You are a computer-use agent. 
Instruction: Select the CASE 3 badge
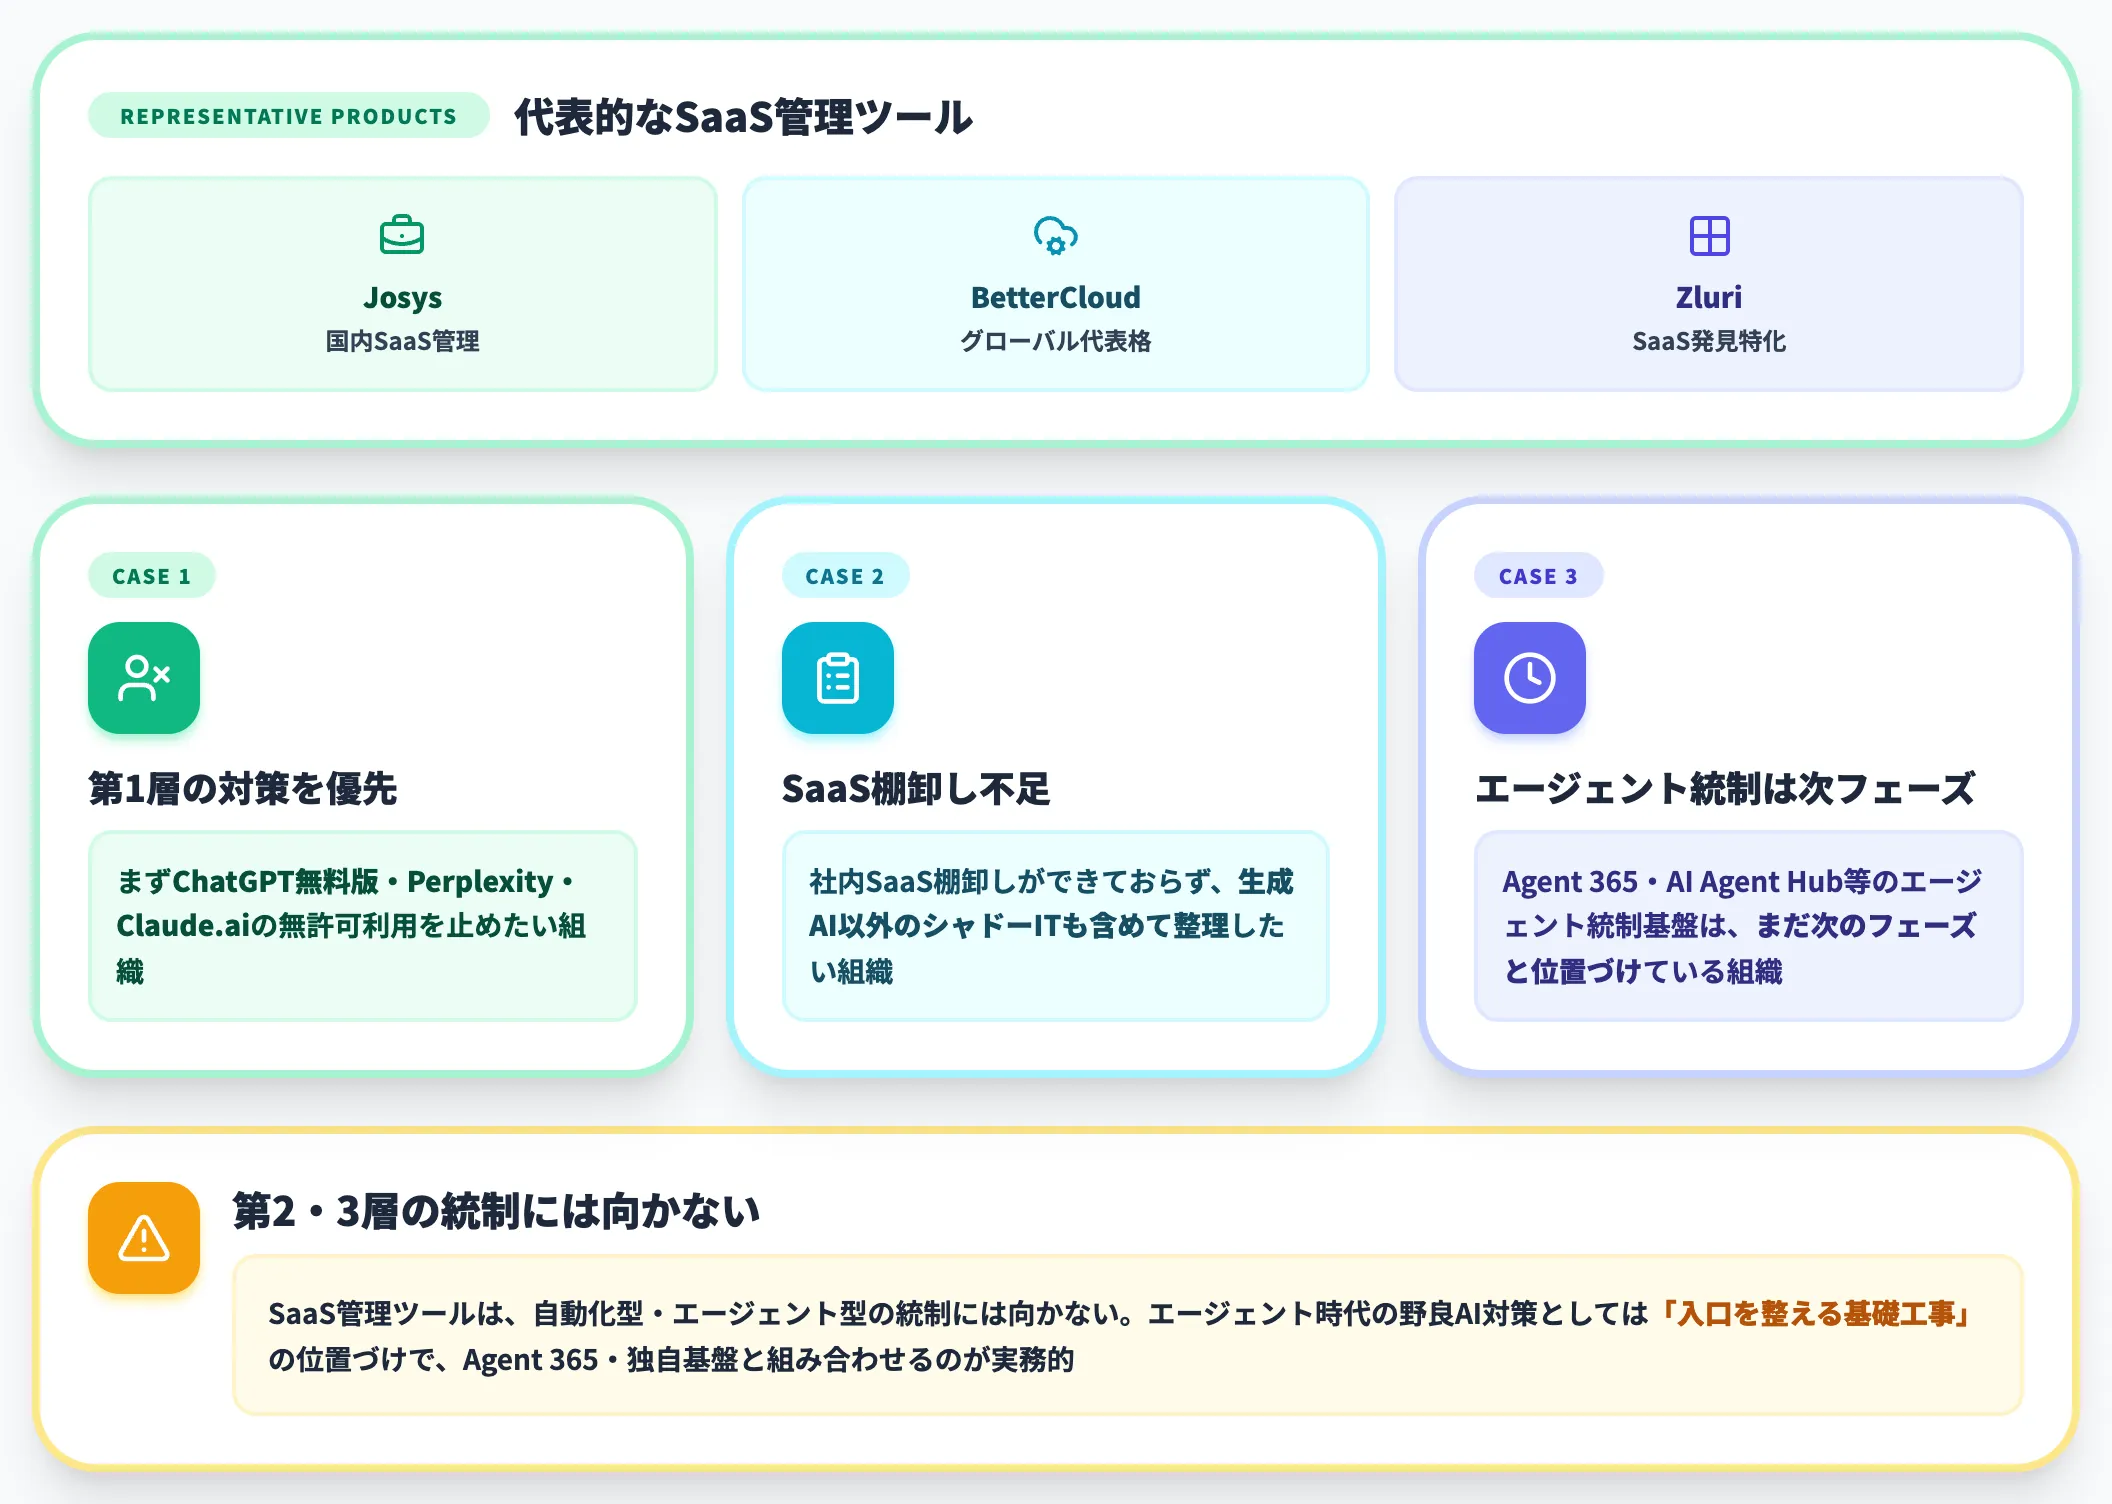tap(1538, 576)
